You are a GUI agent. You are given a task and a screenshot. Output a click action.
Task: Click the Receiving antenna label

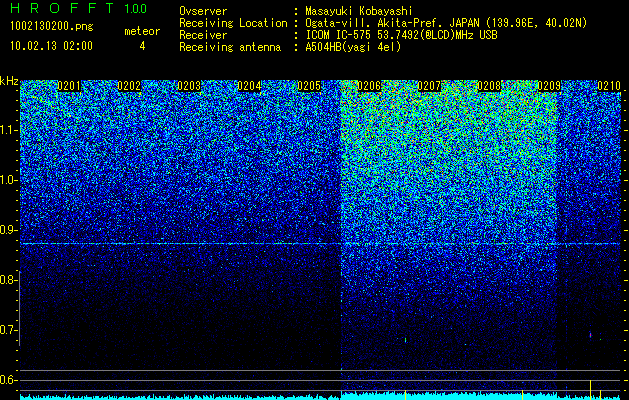tap(230, 47)
